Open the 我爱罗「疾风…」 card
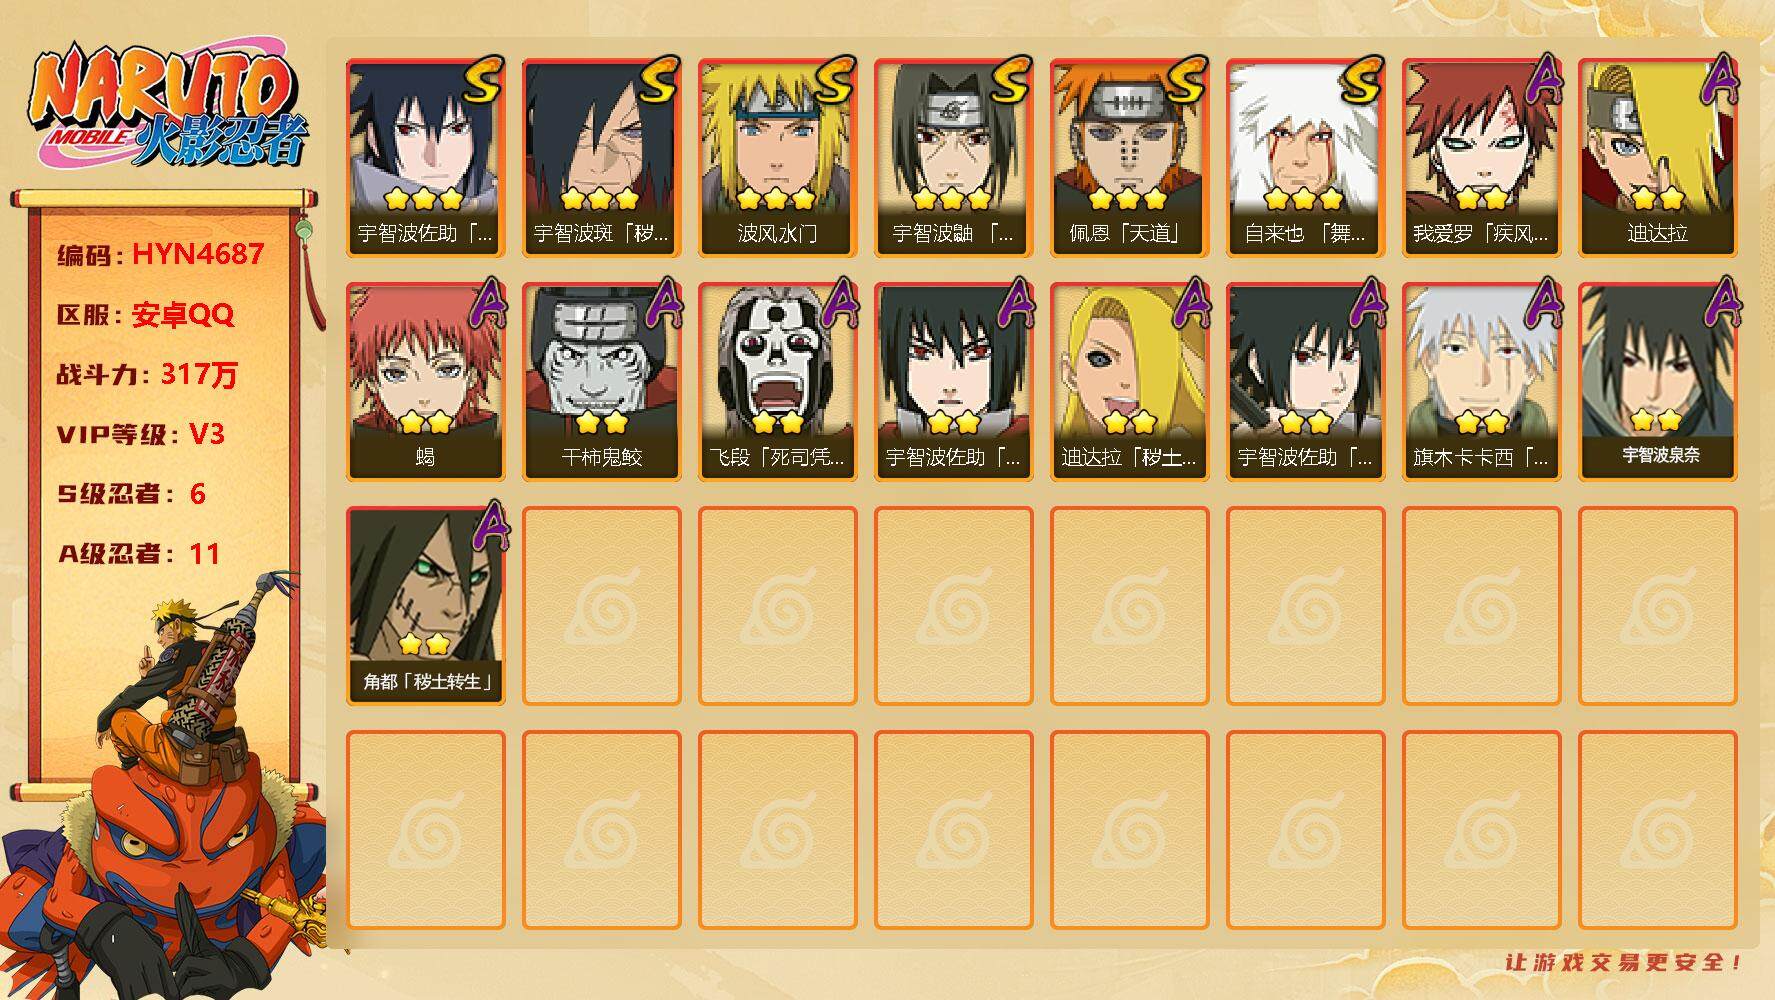 [x=1481, y=158]
